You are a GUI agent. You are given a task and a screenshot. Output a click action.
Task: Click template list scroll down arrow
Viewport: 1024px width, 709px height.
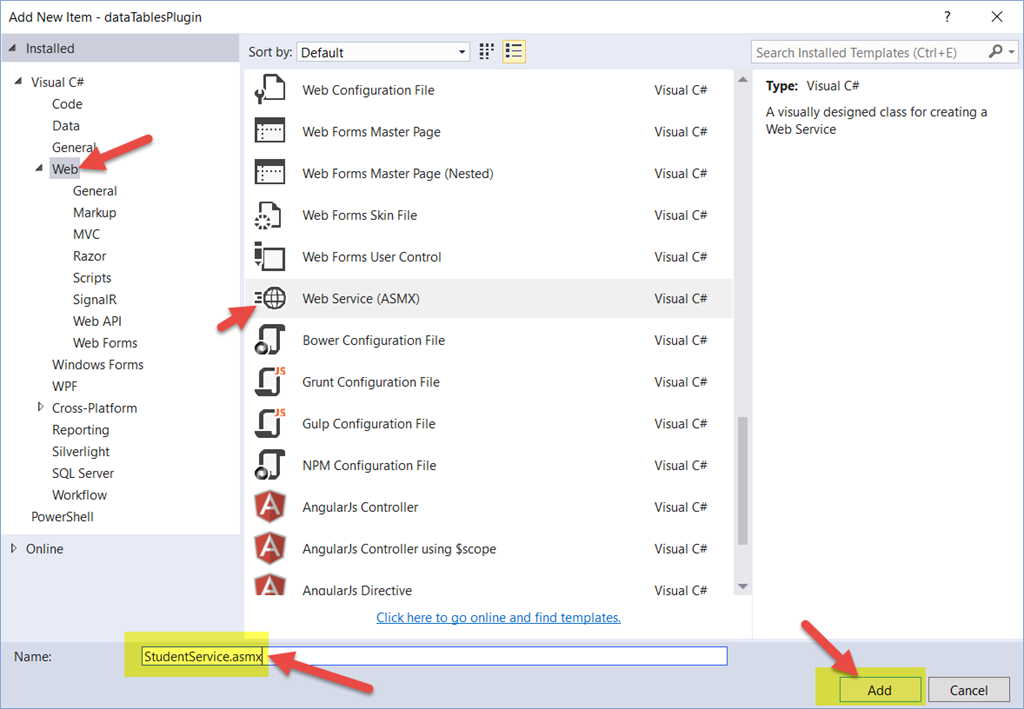coord(743,586)
